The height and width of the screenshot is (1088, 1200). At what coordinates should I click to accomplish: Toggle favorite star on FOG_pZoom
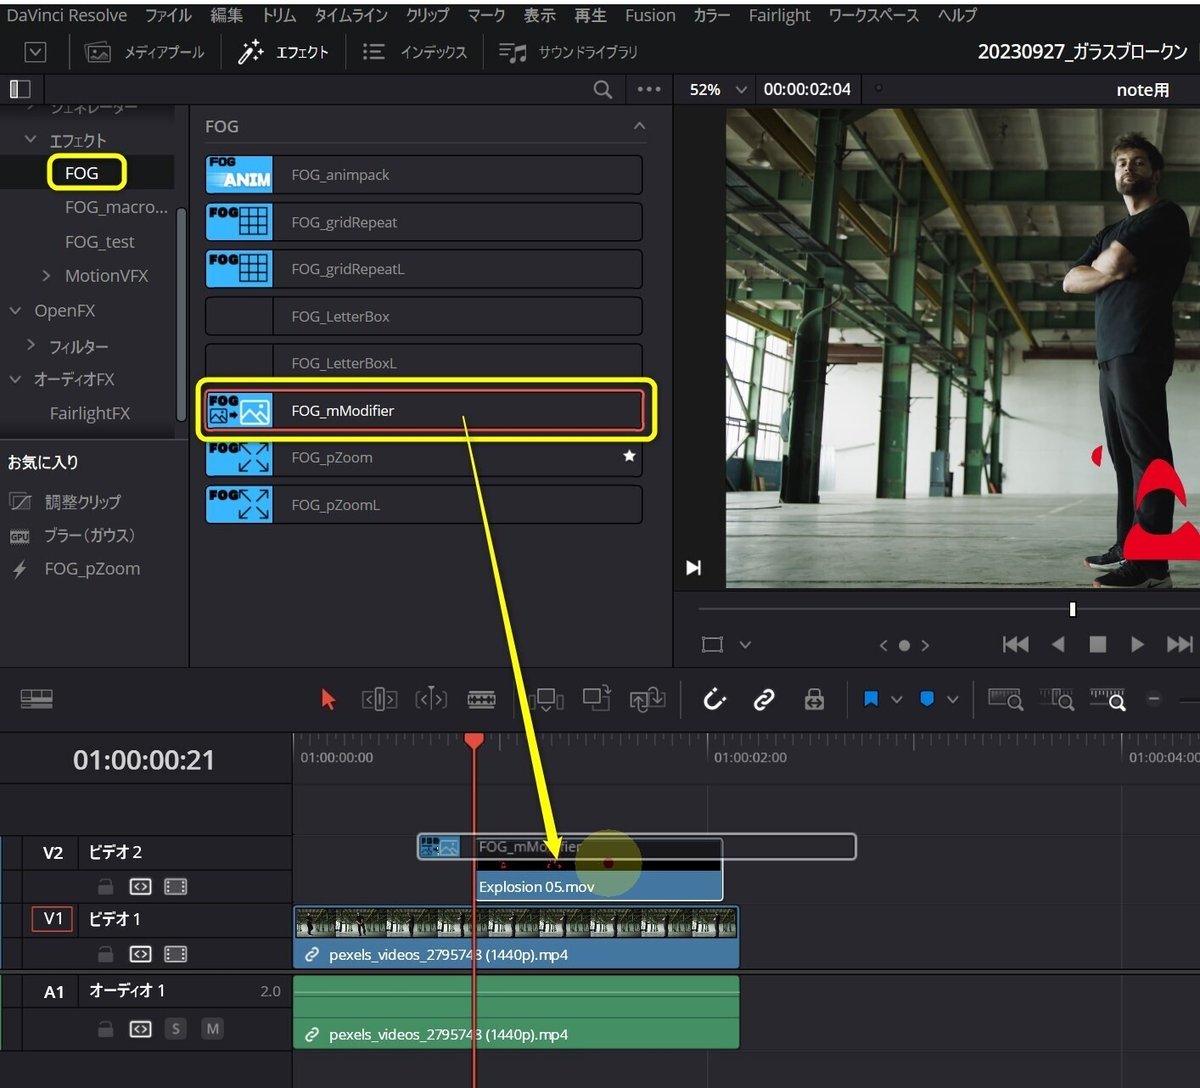click(629, 456)
